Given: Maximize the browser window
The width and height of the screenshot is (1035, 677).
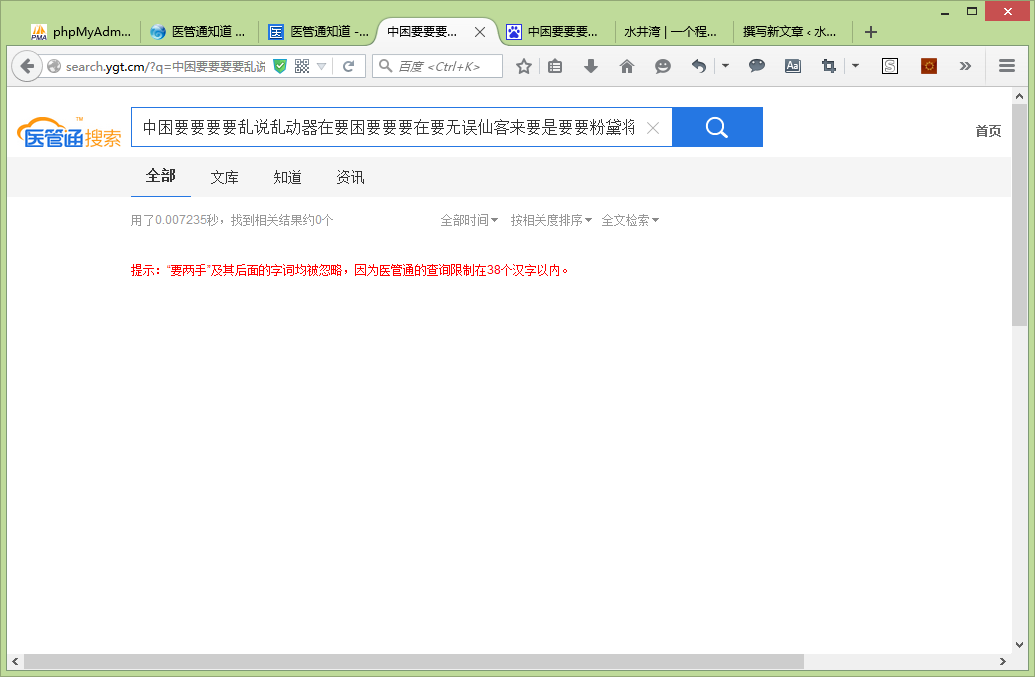Looking at the screenshot, I should coord(972,11).
